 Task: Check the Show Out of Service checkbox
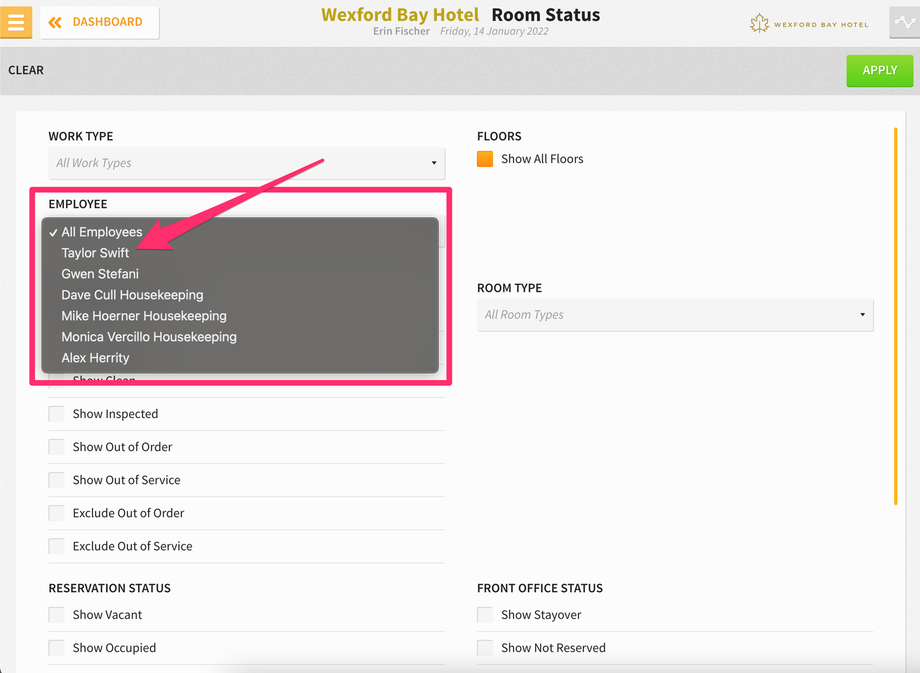pos(56,480)
